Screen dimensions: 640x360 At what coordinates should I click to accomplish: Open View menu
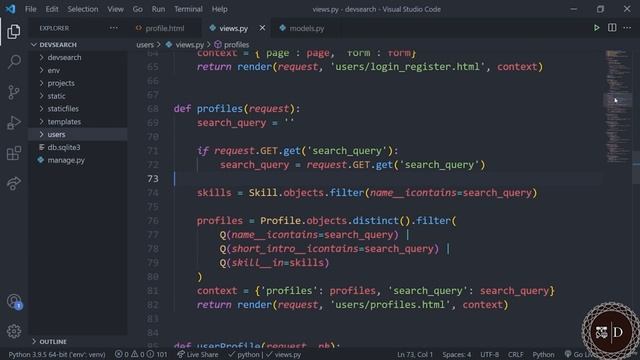(116, 9)
